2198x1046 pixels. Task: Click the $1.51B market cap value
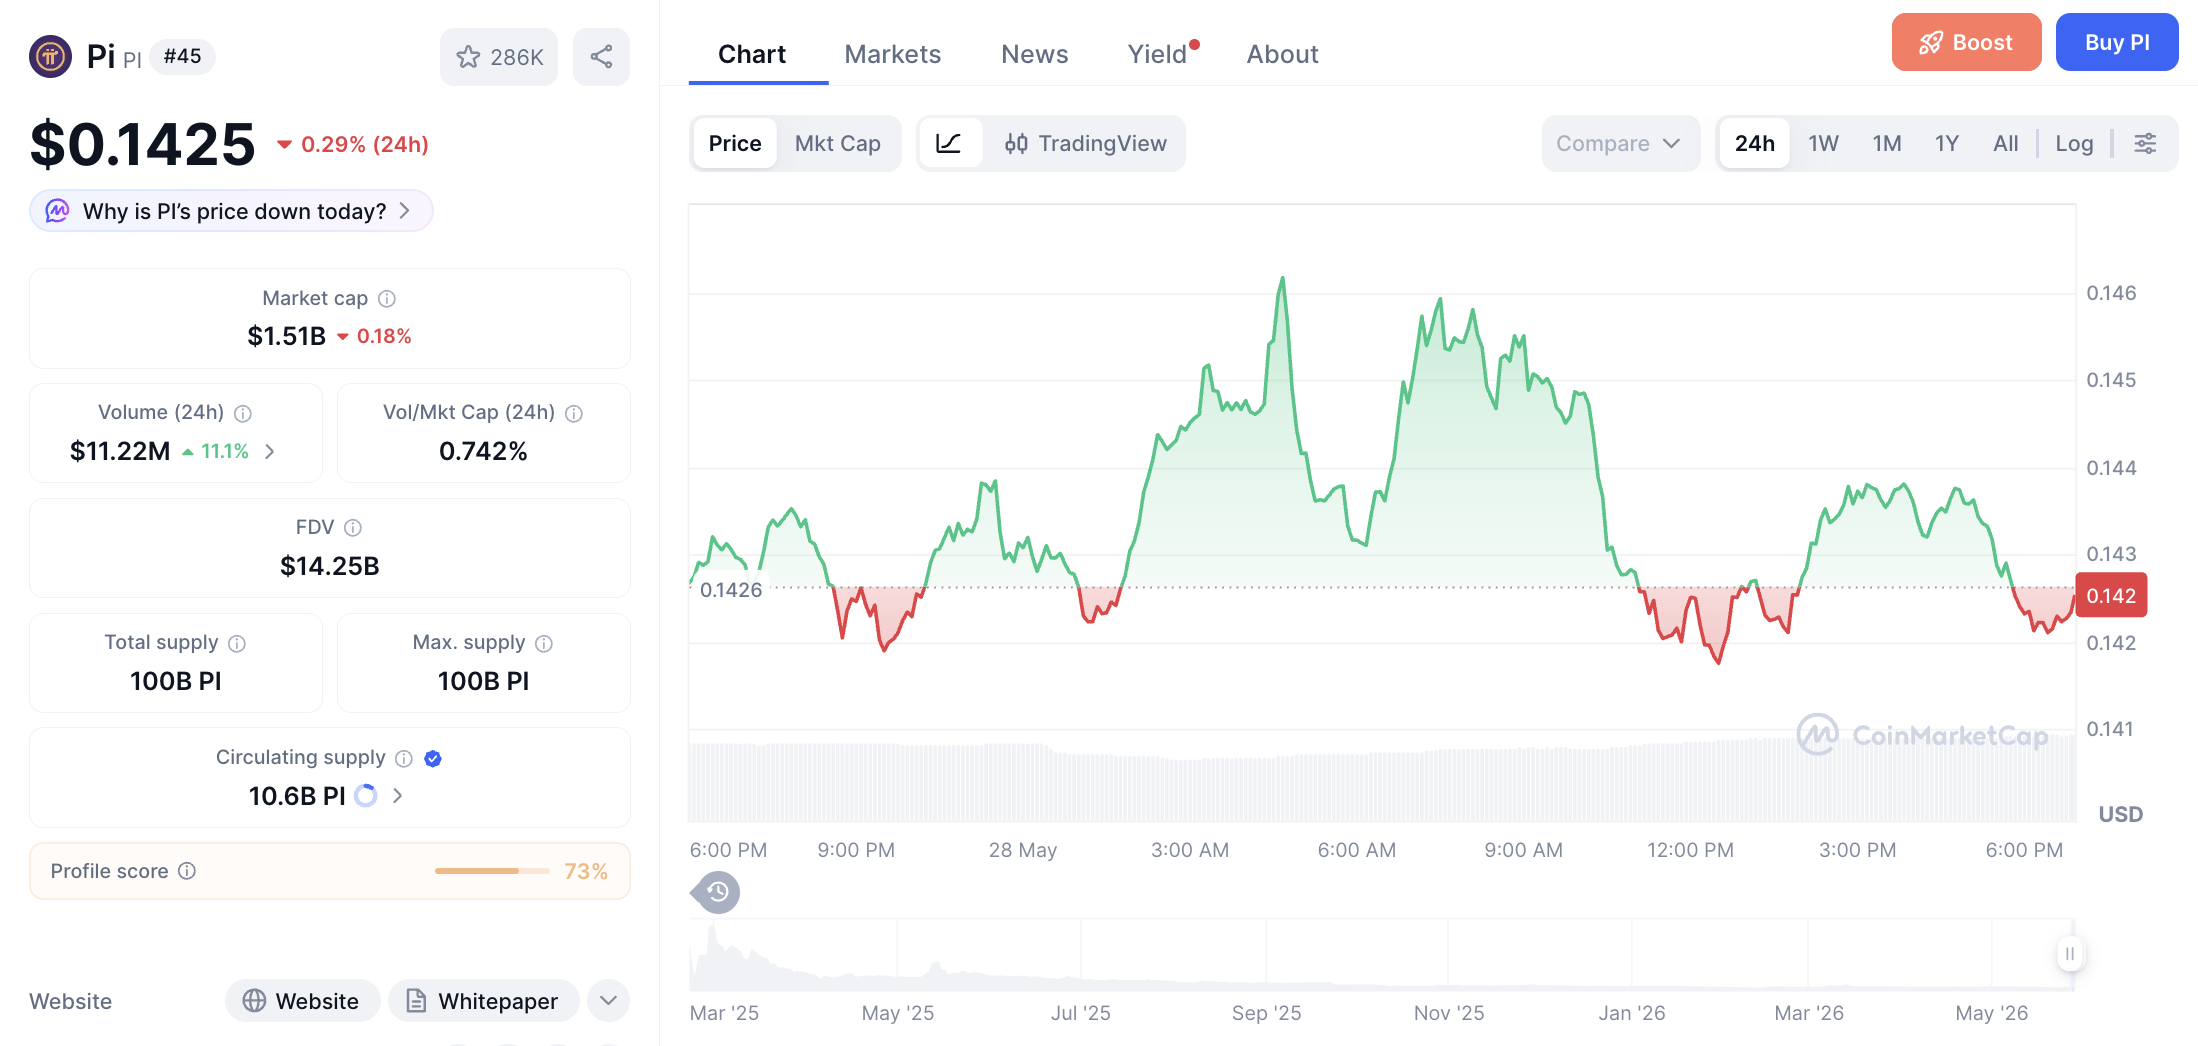point(287,336)
